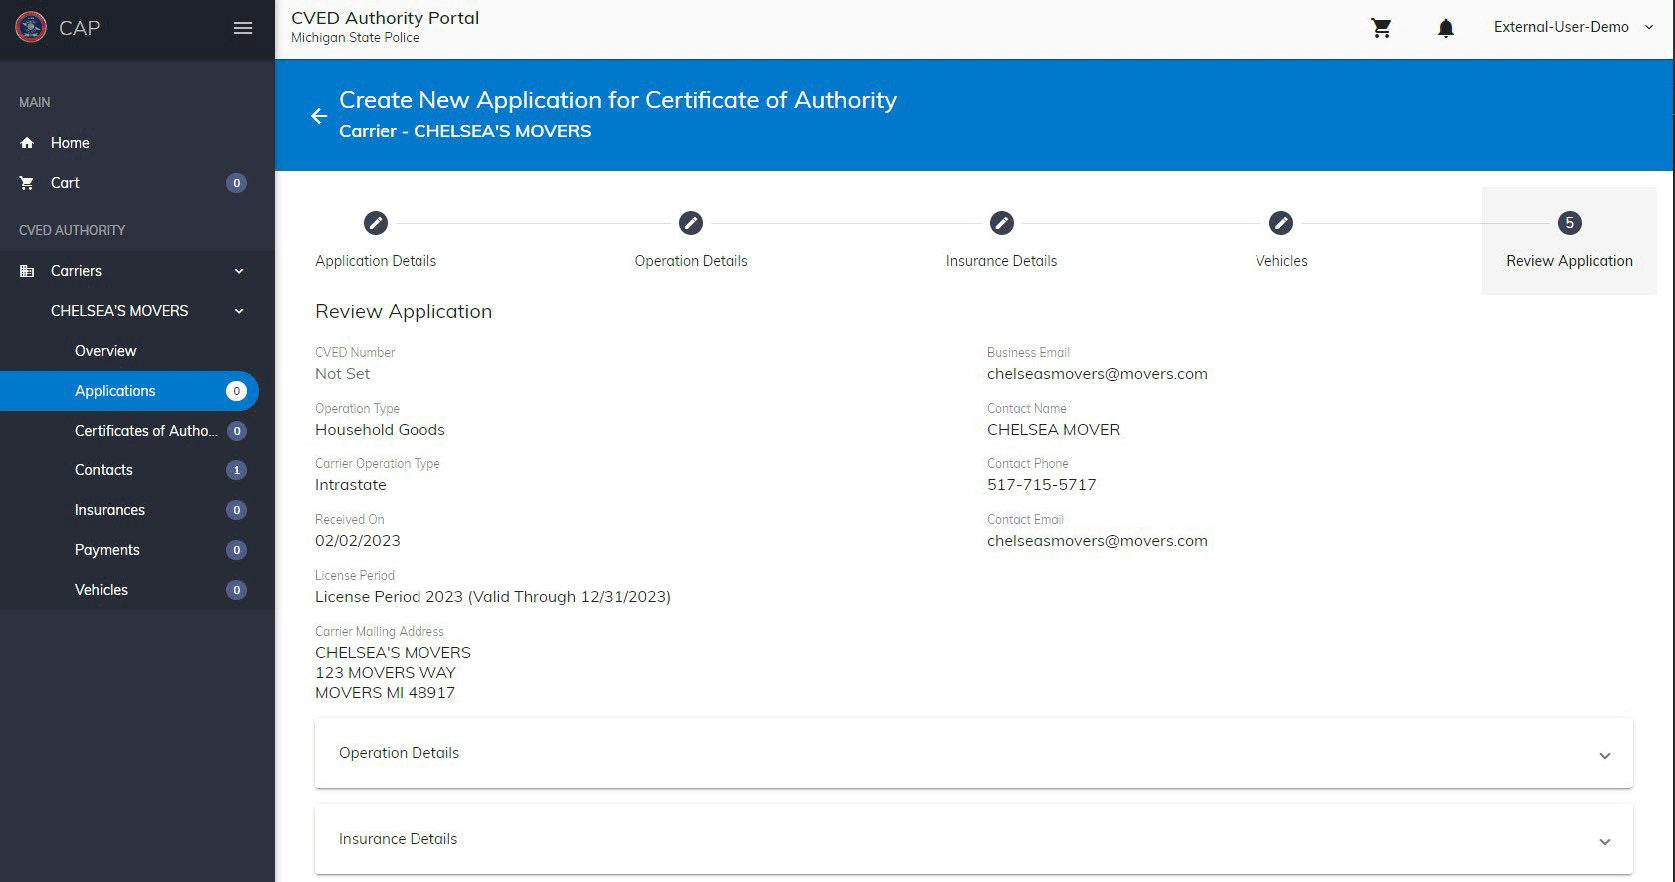The width and height of the screenshot is (1675, 882).
Task: Click the Vehicles pencil step icon
Action: coord(1281,223)
